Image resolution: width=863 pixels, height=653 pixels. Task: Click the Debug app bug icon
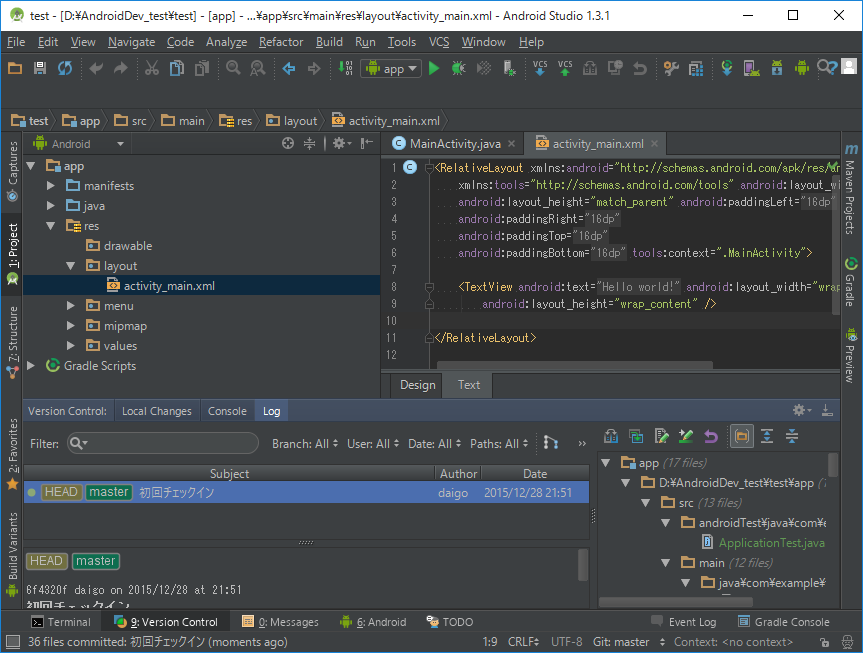pos(458,68)
